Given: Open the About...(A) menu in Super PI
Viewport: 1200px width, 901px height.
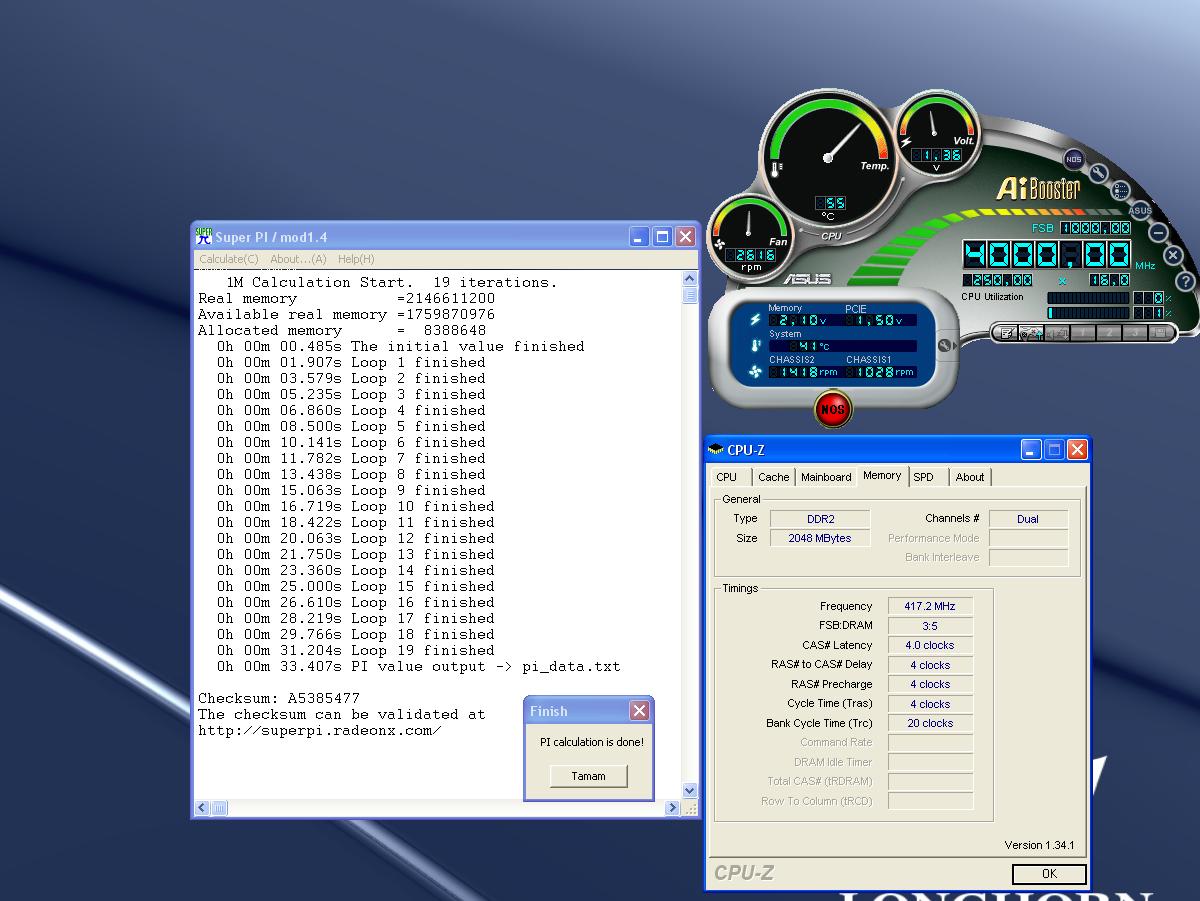Looking at the screenshot, I should (298, 259).
